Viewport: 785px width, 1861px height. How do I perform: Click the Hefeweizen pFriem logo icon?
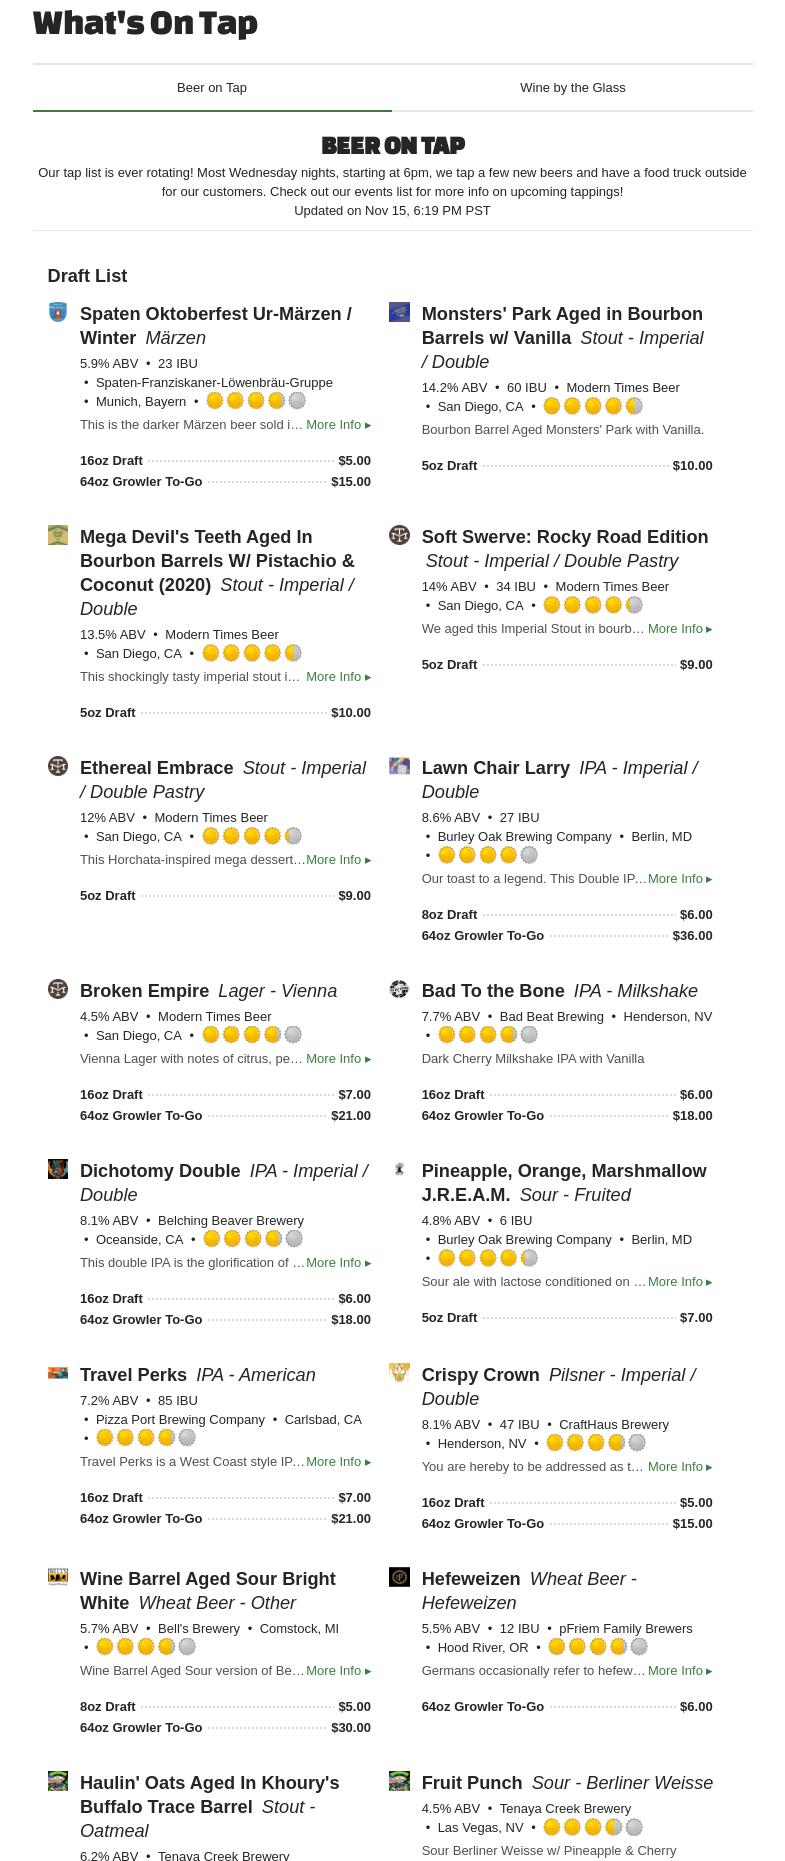399,1578
